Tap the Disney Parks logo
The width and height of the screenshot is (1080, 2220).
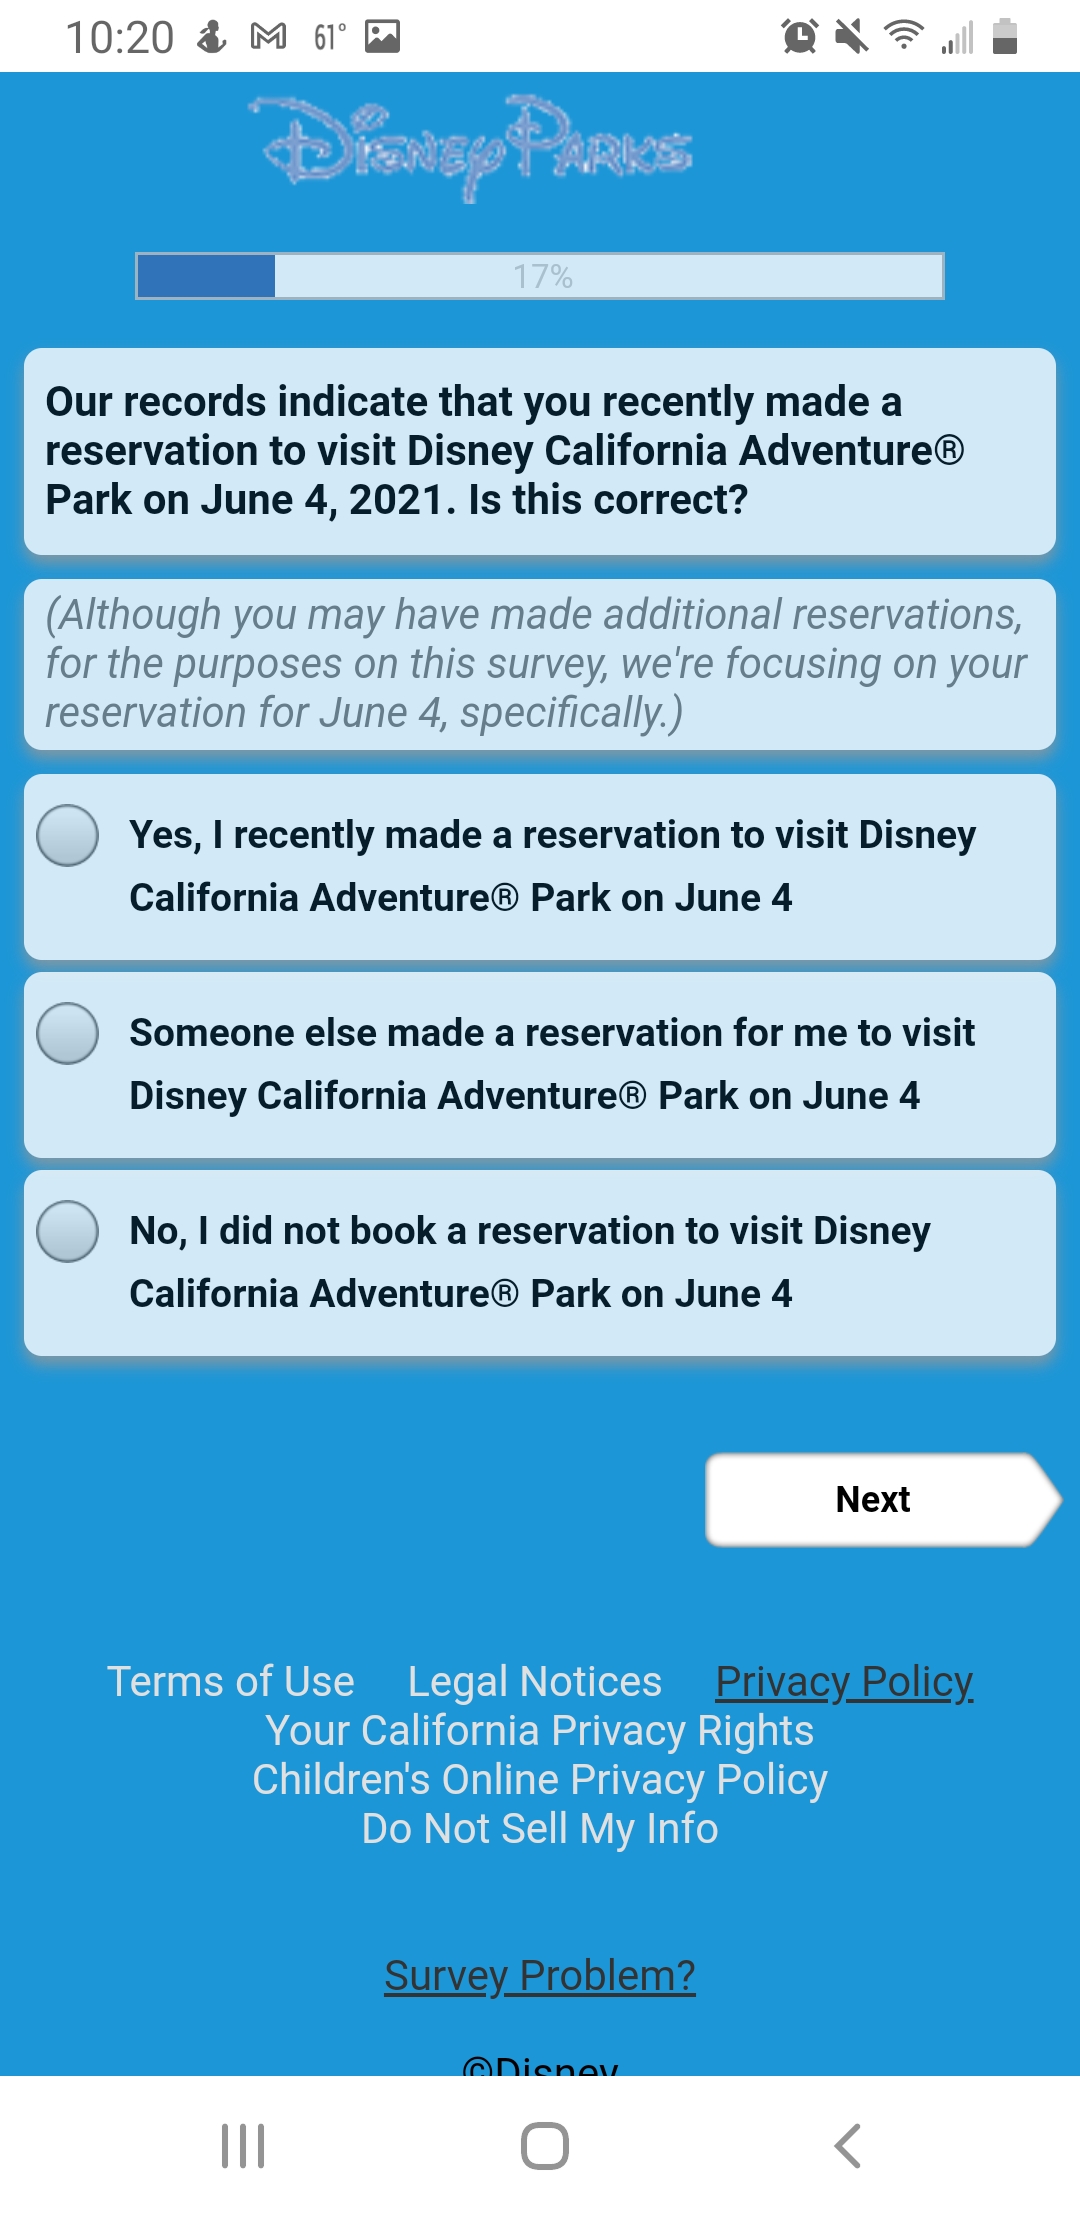(x=470, y=147)
